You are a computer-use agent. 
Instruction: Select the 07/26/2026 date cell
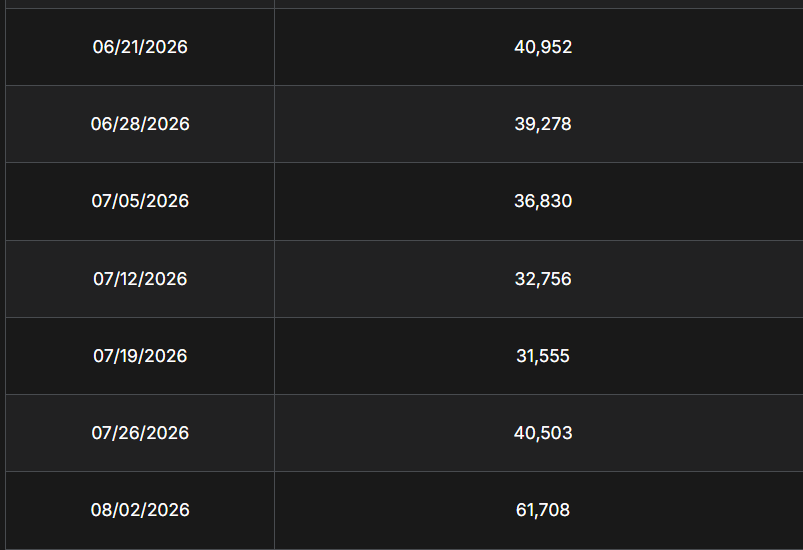click(140, 433)
